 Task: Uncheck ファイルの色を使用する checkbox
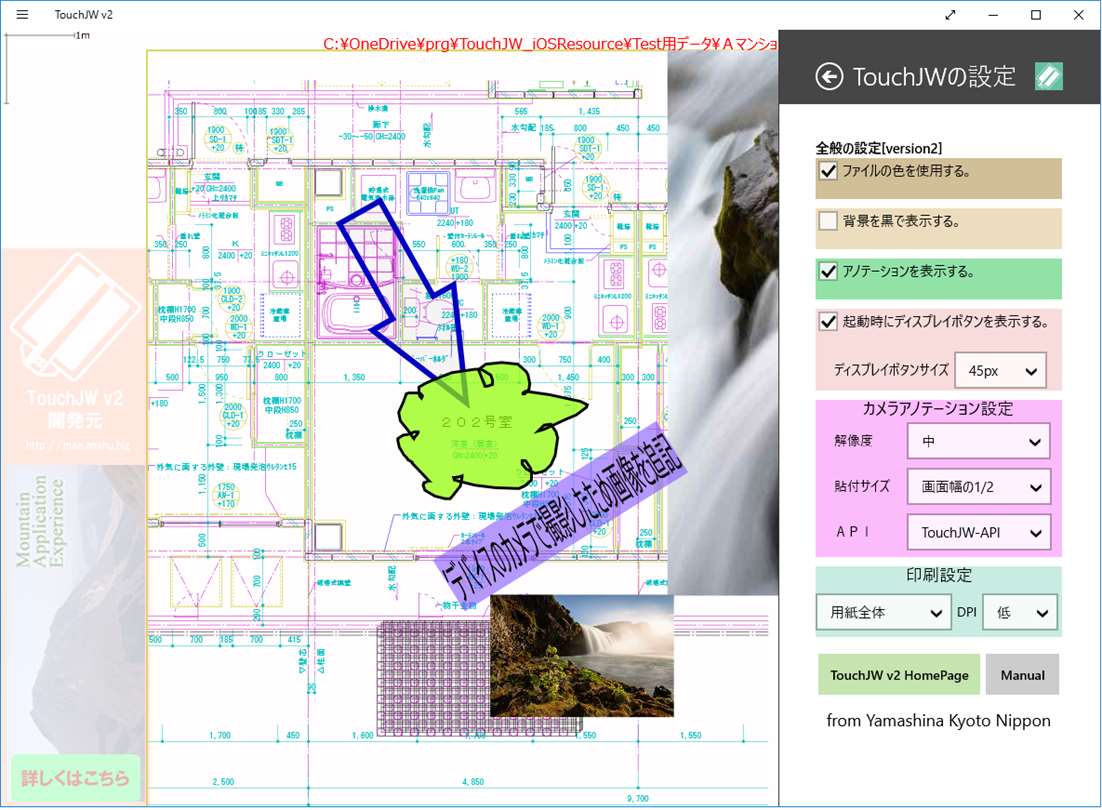tap(828, 171)
